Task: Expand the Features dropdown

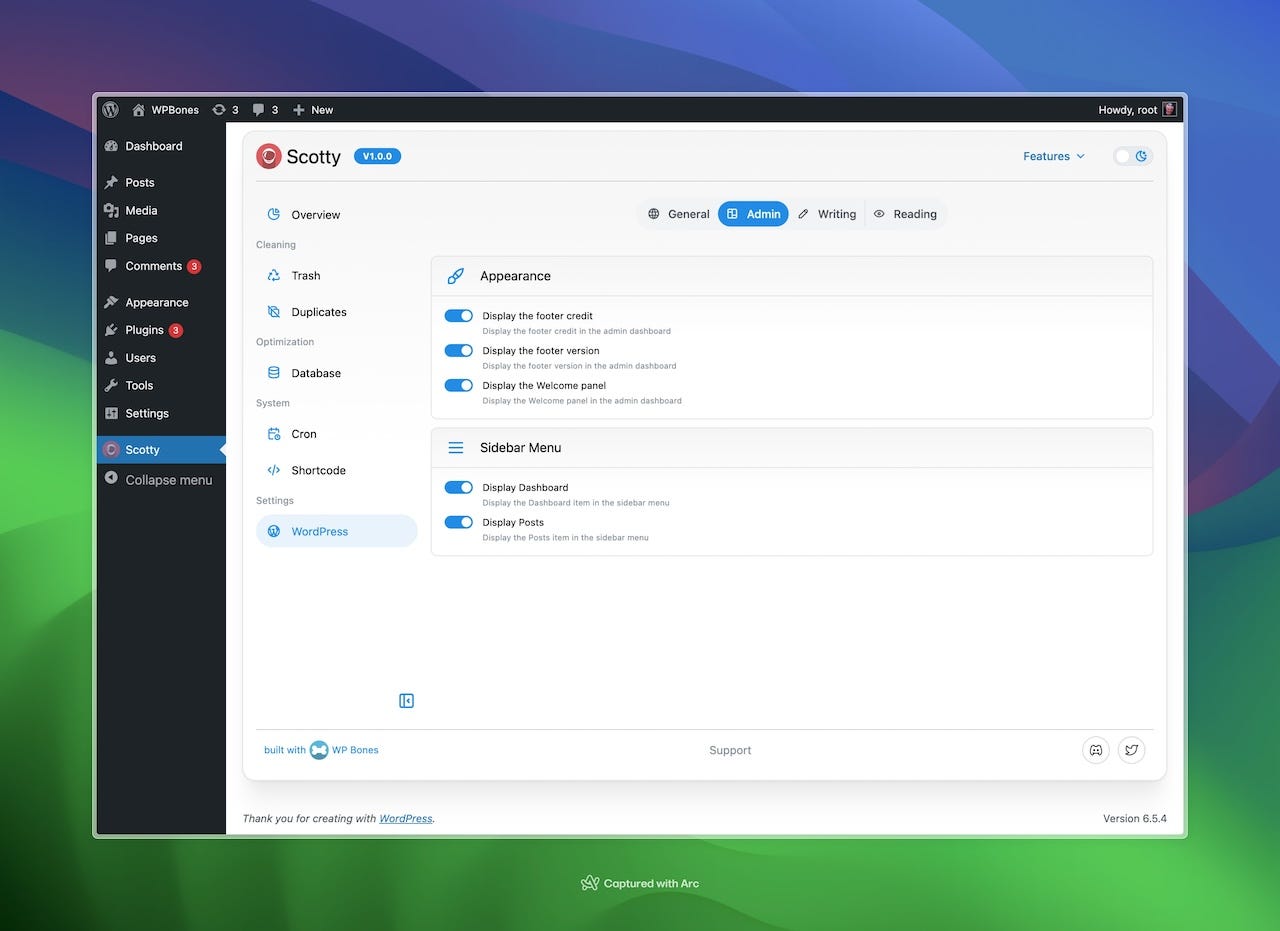Action: (x=1053, y=156)
